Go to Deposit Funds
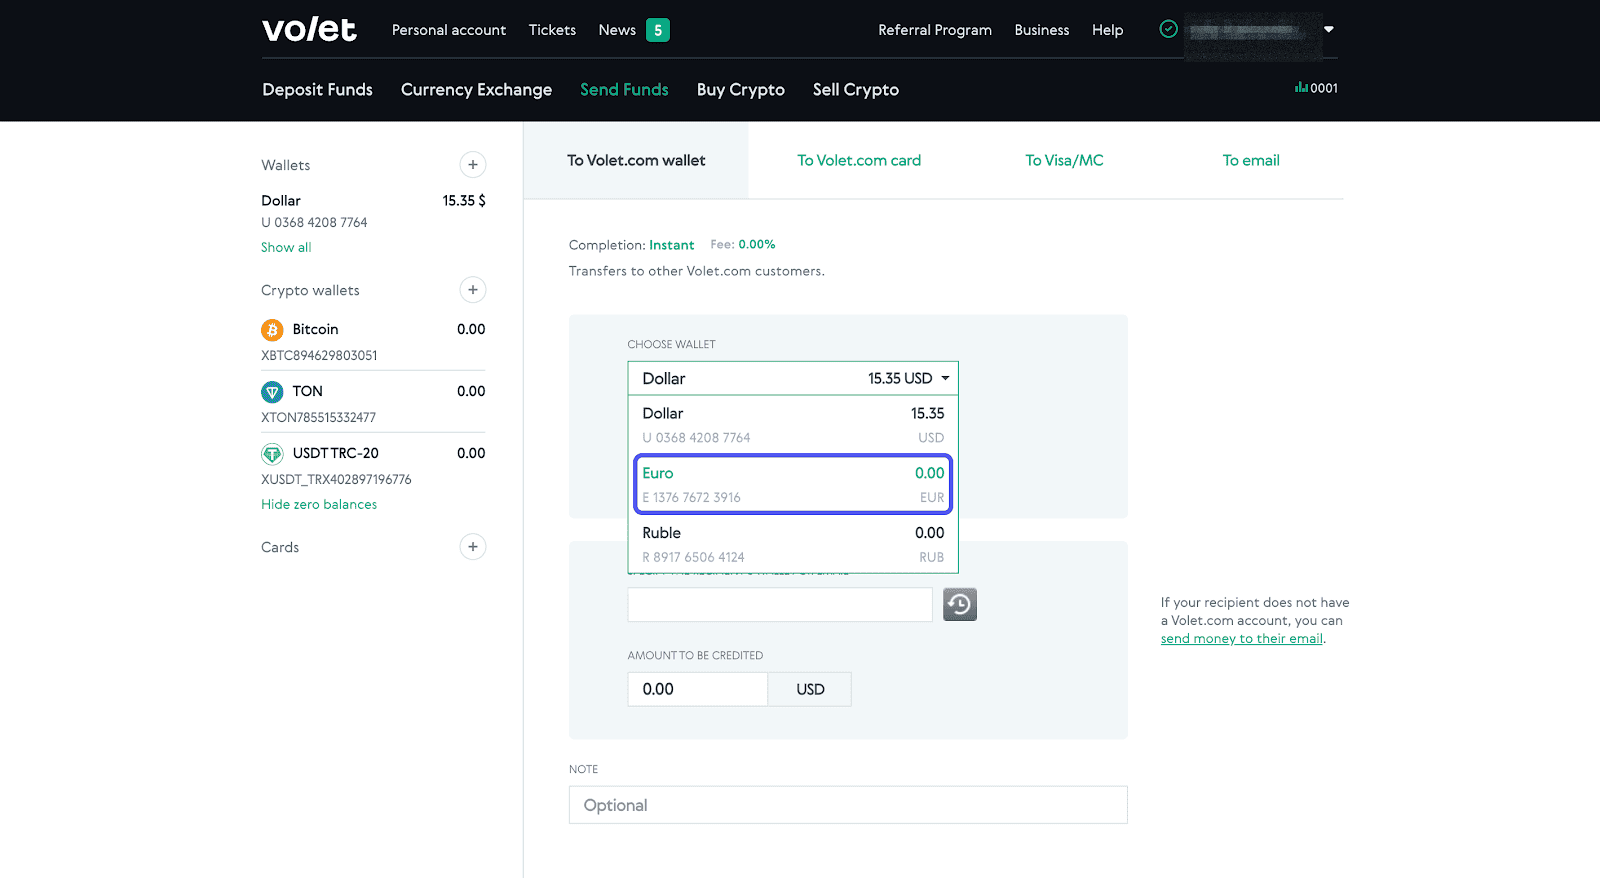 pyautogui.click(x=317, y=90)
